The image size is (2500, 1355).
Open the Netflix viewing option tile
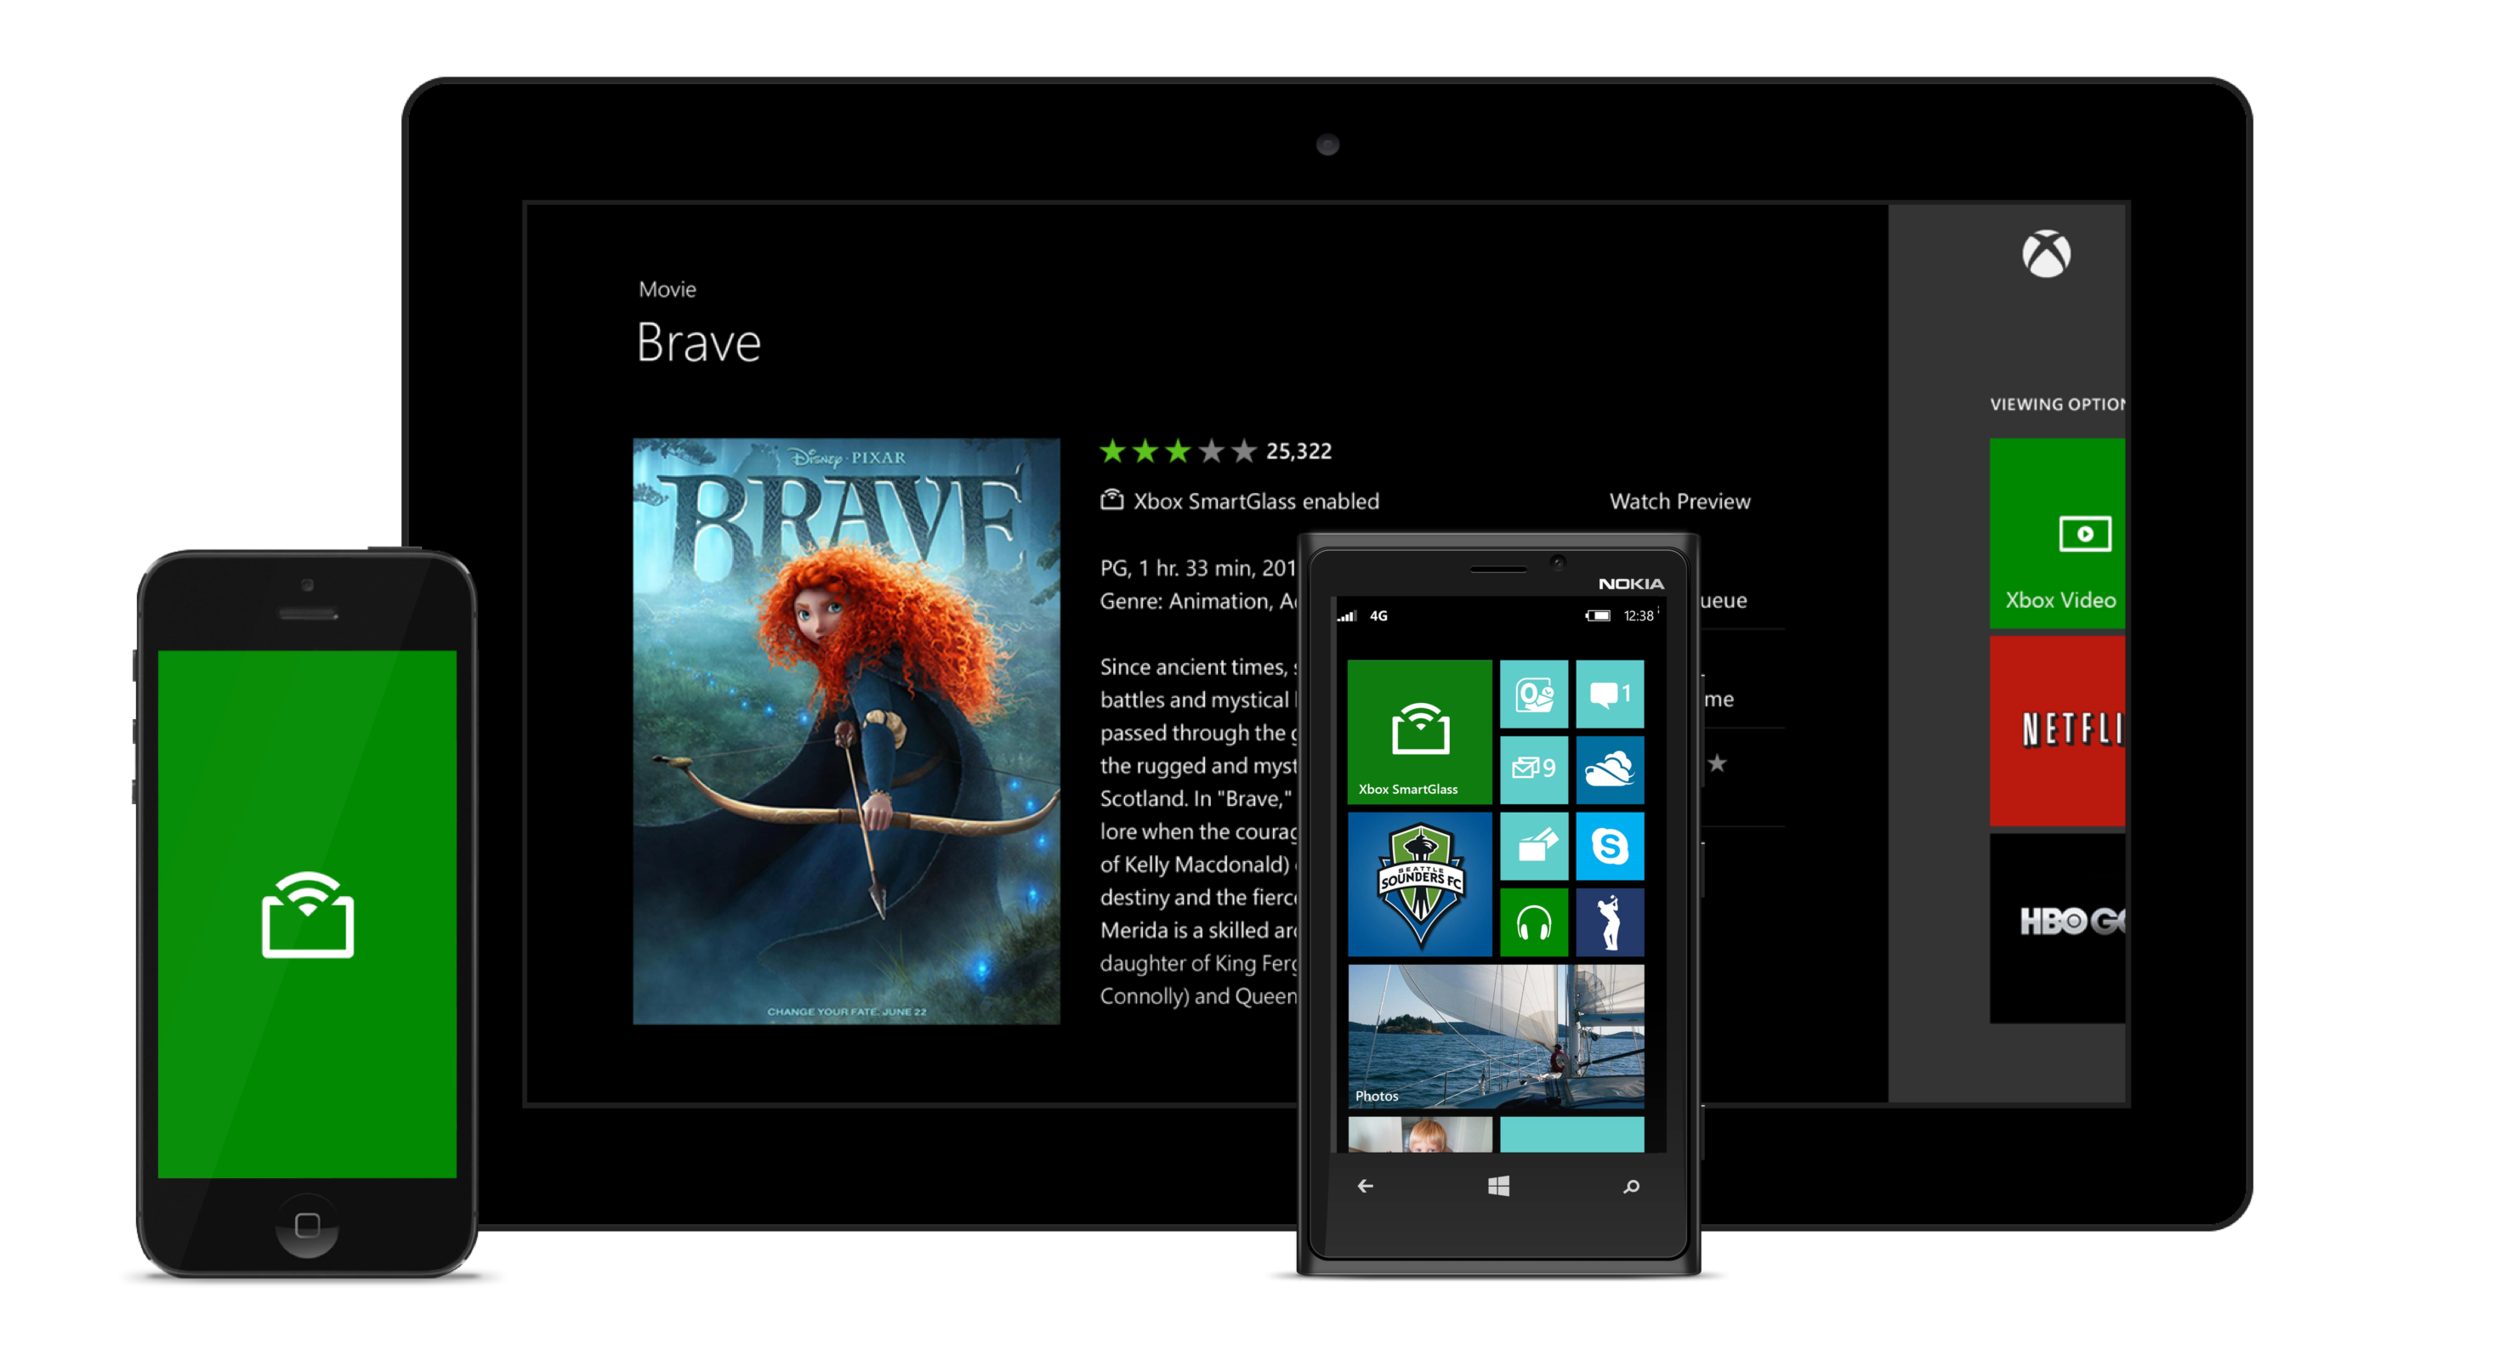point(2056,731)
